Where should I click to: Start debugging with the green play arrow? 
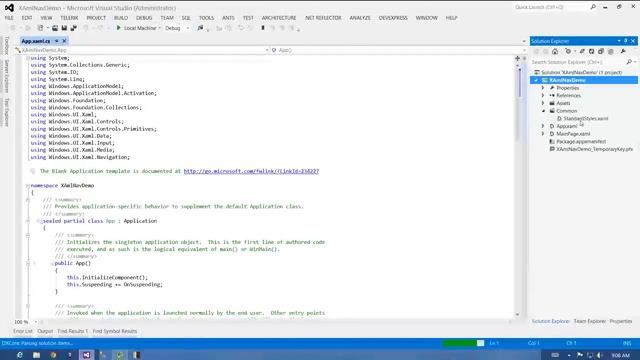click(118, 28)
